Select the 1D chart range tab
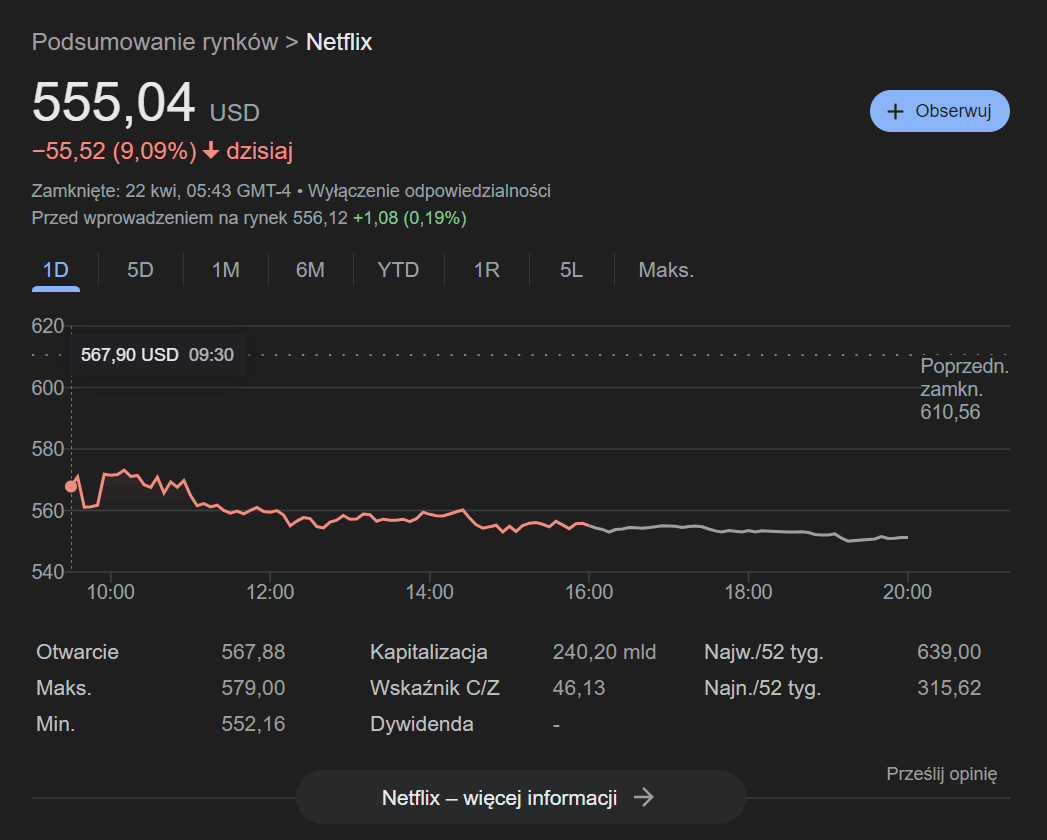Screen dimensions: 1047x840 coord(55,270)
